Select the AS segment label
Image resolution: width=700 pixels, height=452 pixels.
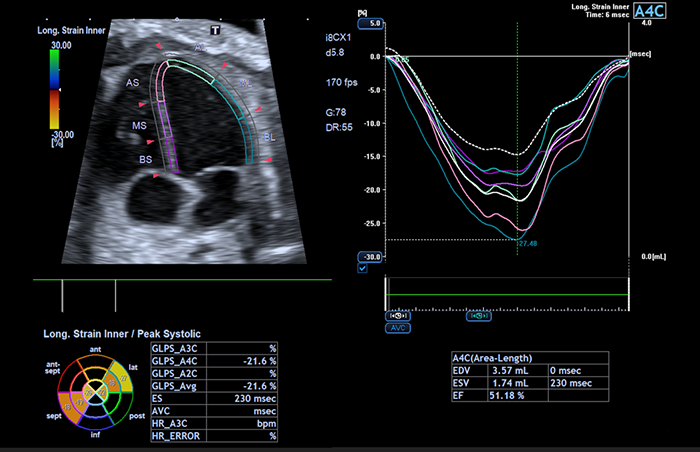tap(133, 83)
